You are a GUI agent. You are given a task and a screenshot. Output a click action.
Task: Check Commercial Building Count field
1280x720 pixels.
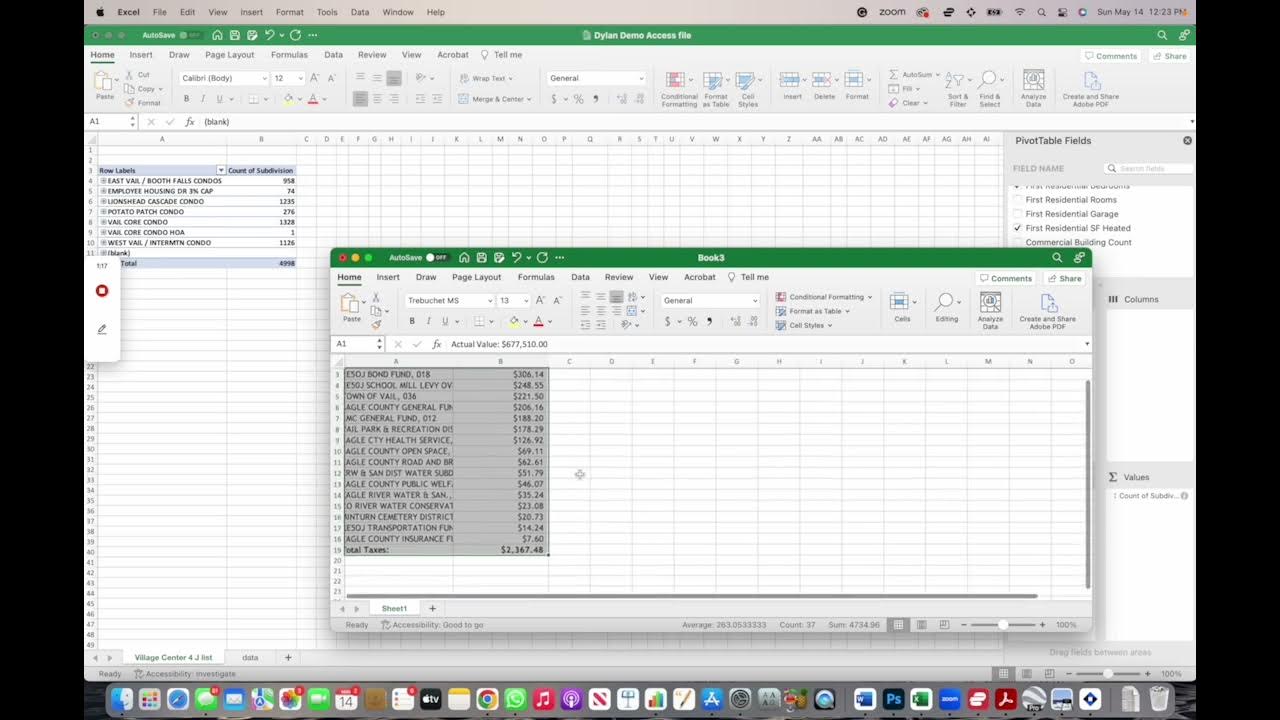[x=1018, y=242]
